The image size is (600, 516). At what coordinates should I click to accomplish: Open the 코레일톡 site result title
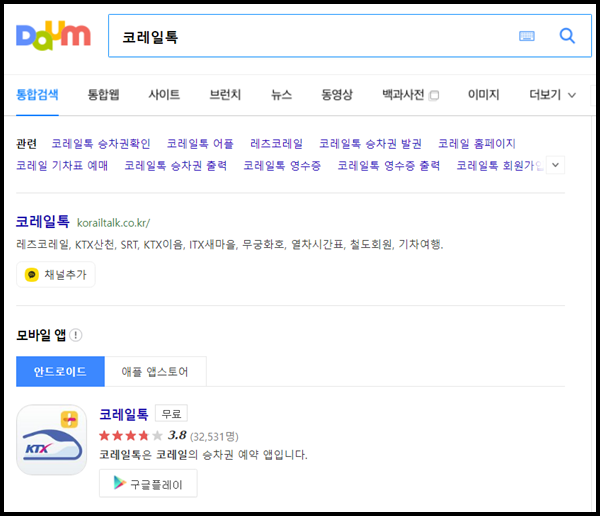(x=42, y=221)
